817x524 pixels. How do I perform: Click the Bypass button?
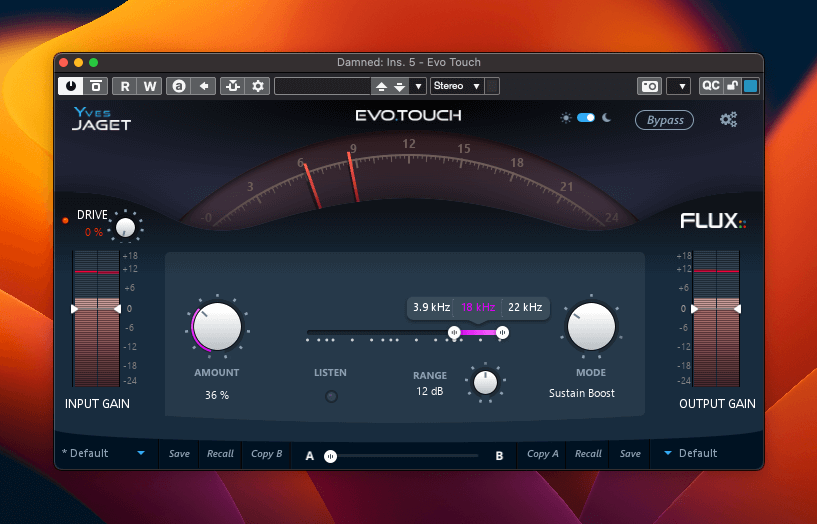pyautogui.click(x=665, y=120)
